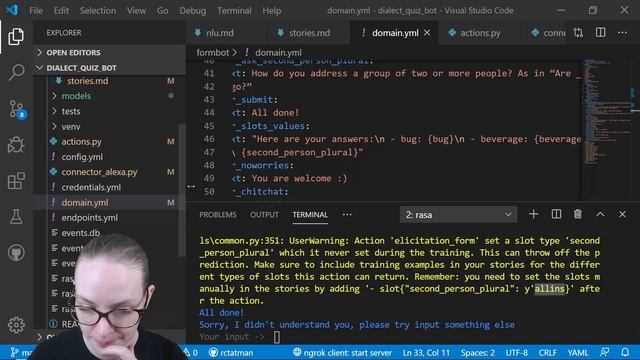Switch to the connector editor tab
This screenshot has width=640, height=360.
[x=548, y=33]
